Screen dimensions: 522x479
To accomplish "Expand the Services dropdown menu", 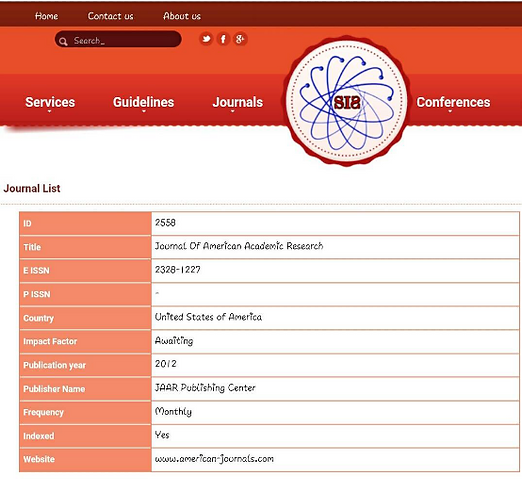I will 50,103.
